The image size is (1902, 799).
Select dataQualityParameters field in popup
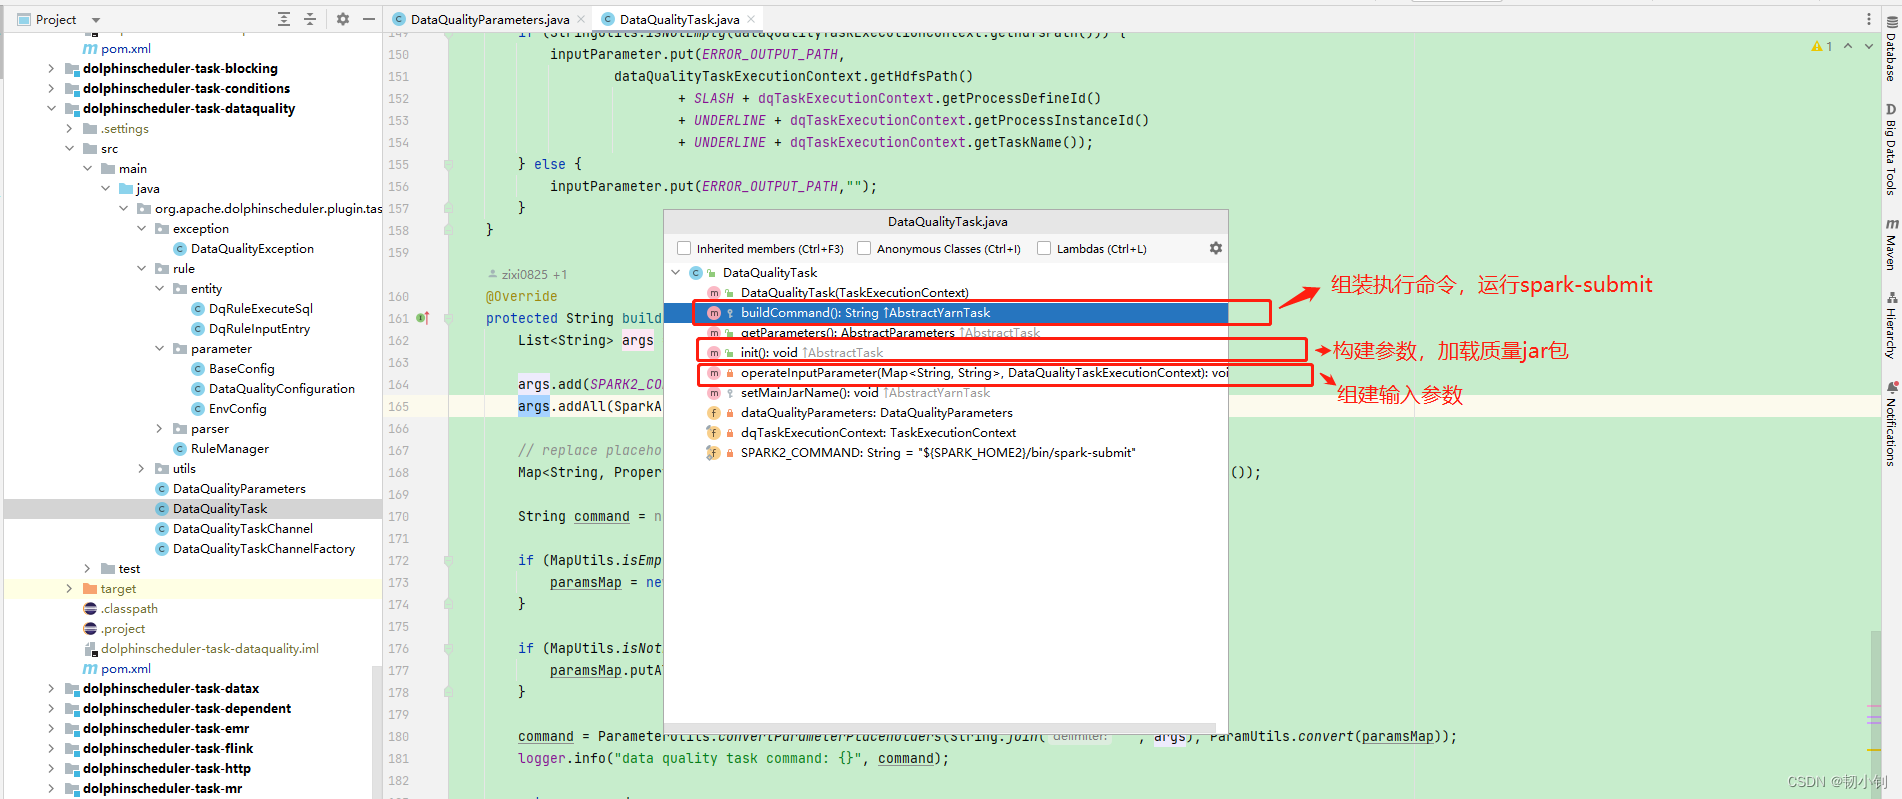876,412
